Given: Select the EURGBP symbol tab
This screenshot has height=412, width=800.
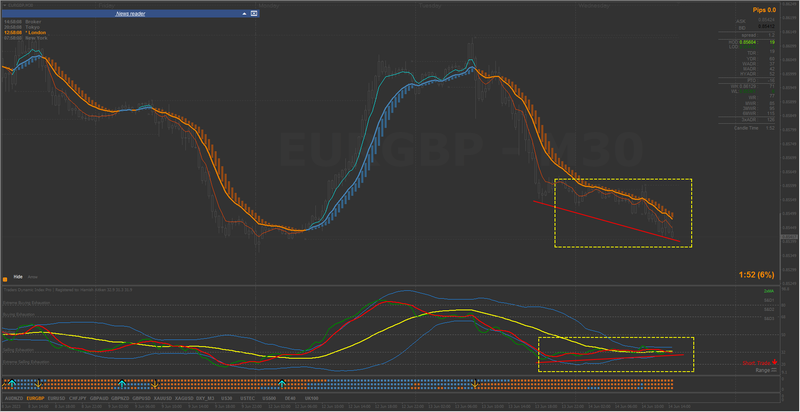Looking at the screenshot, I should [35, 398].
